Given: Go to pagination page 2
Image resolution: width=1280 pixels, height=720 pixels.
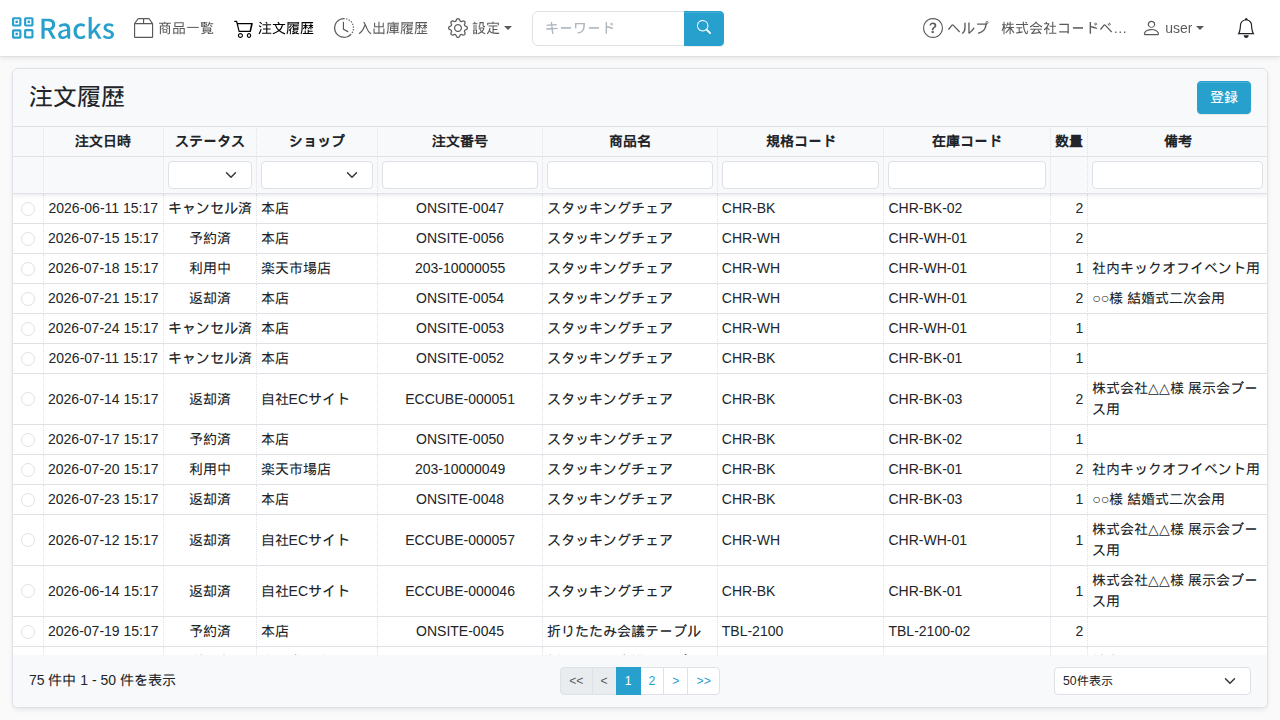Looking at the screenshot, I should [x=652, y=681].
